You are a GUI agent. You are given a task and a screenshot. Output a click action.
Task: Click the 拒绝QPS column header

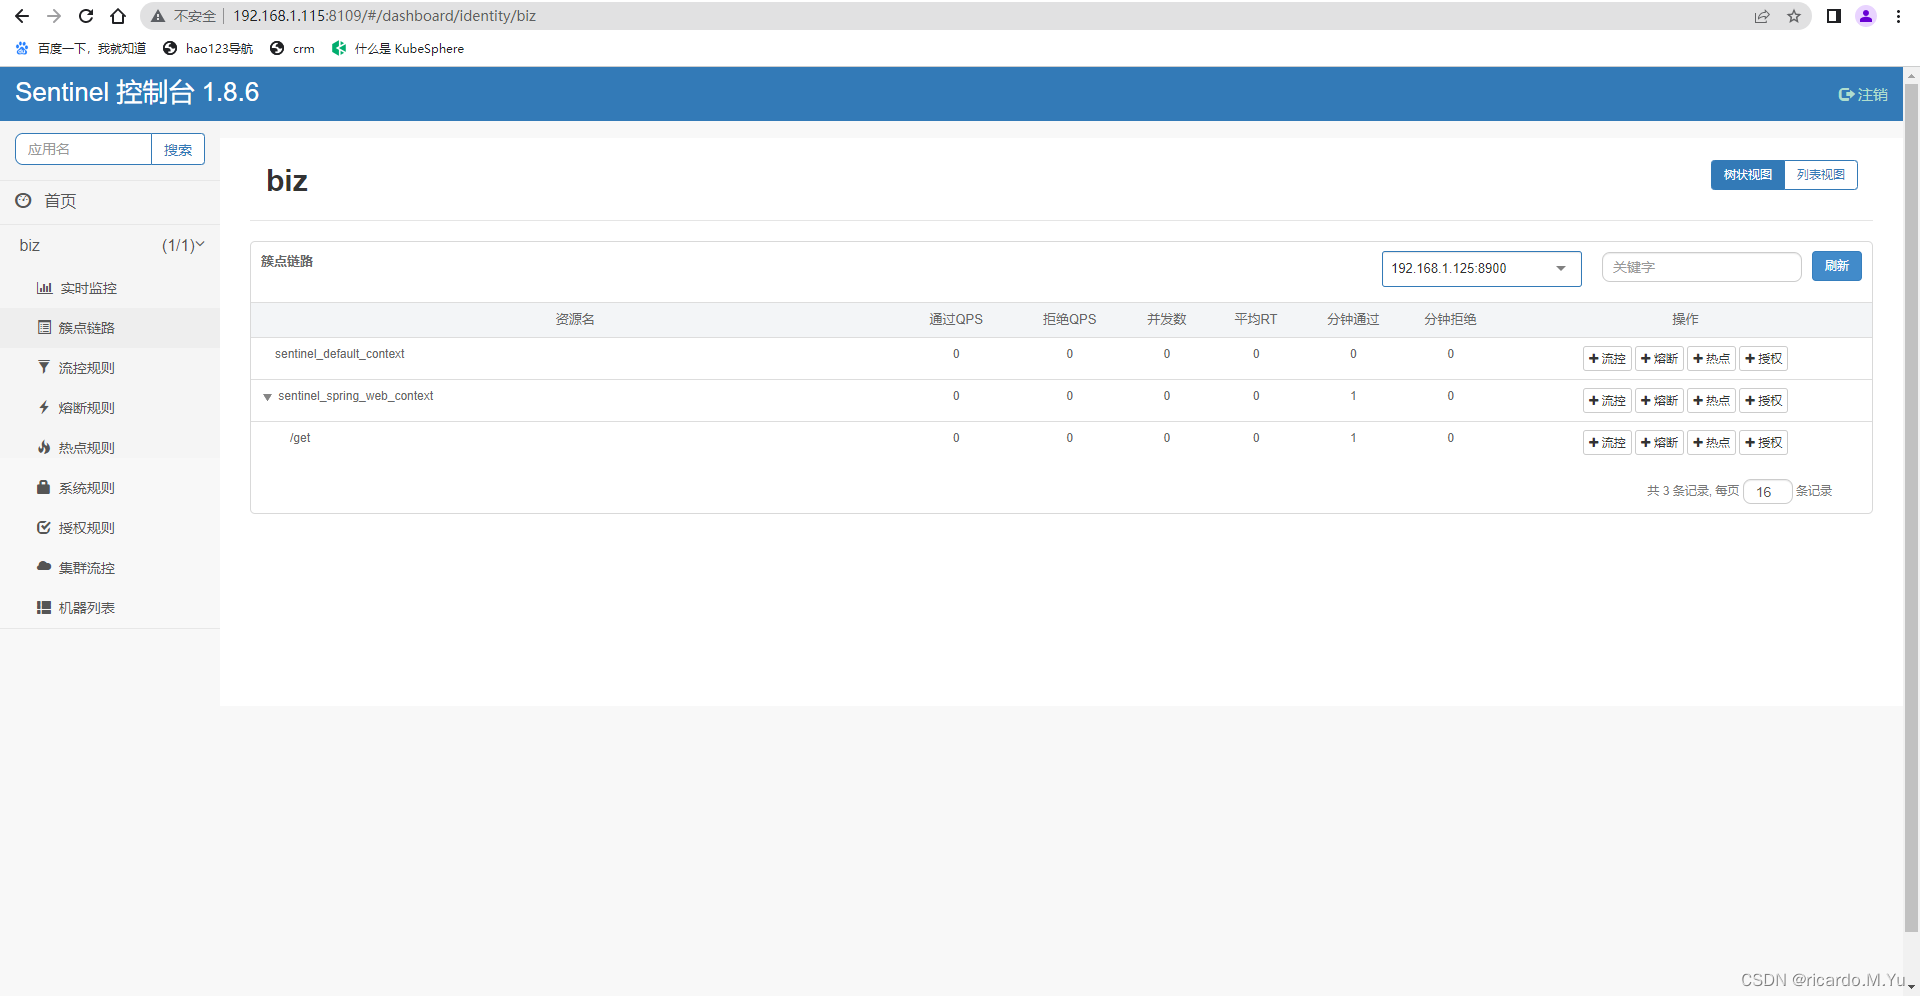click(x=1069, y=319)
